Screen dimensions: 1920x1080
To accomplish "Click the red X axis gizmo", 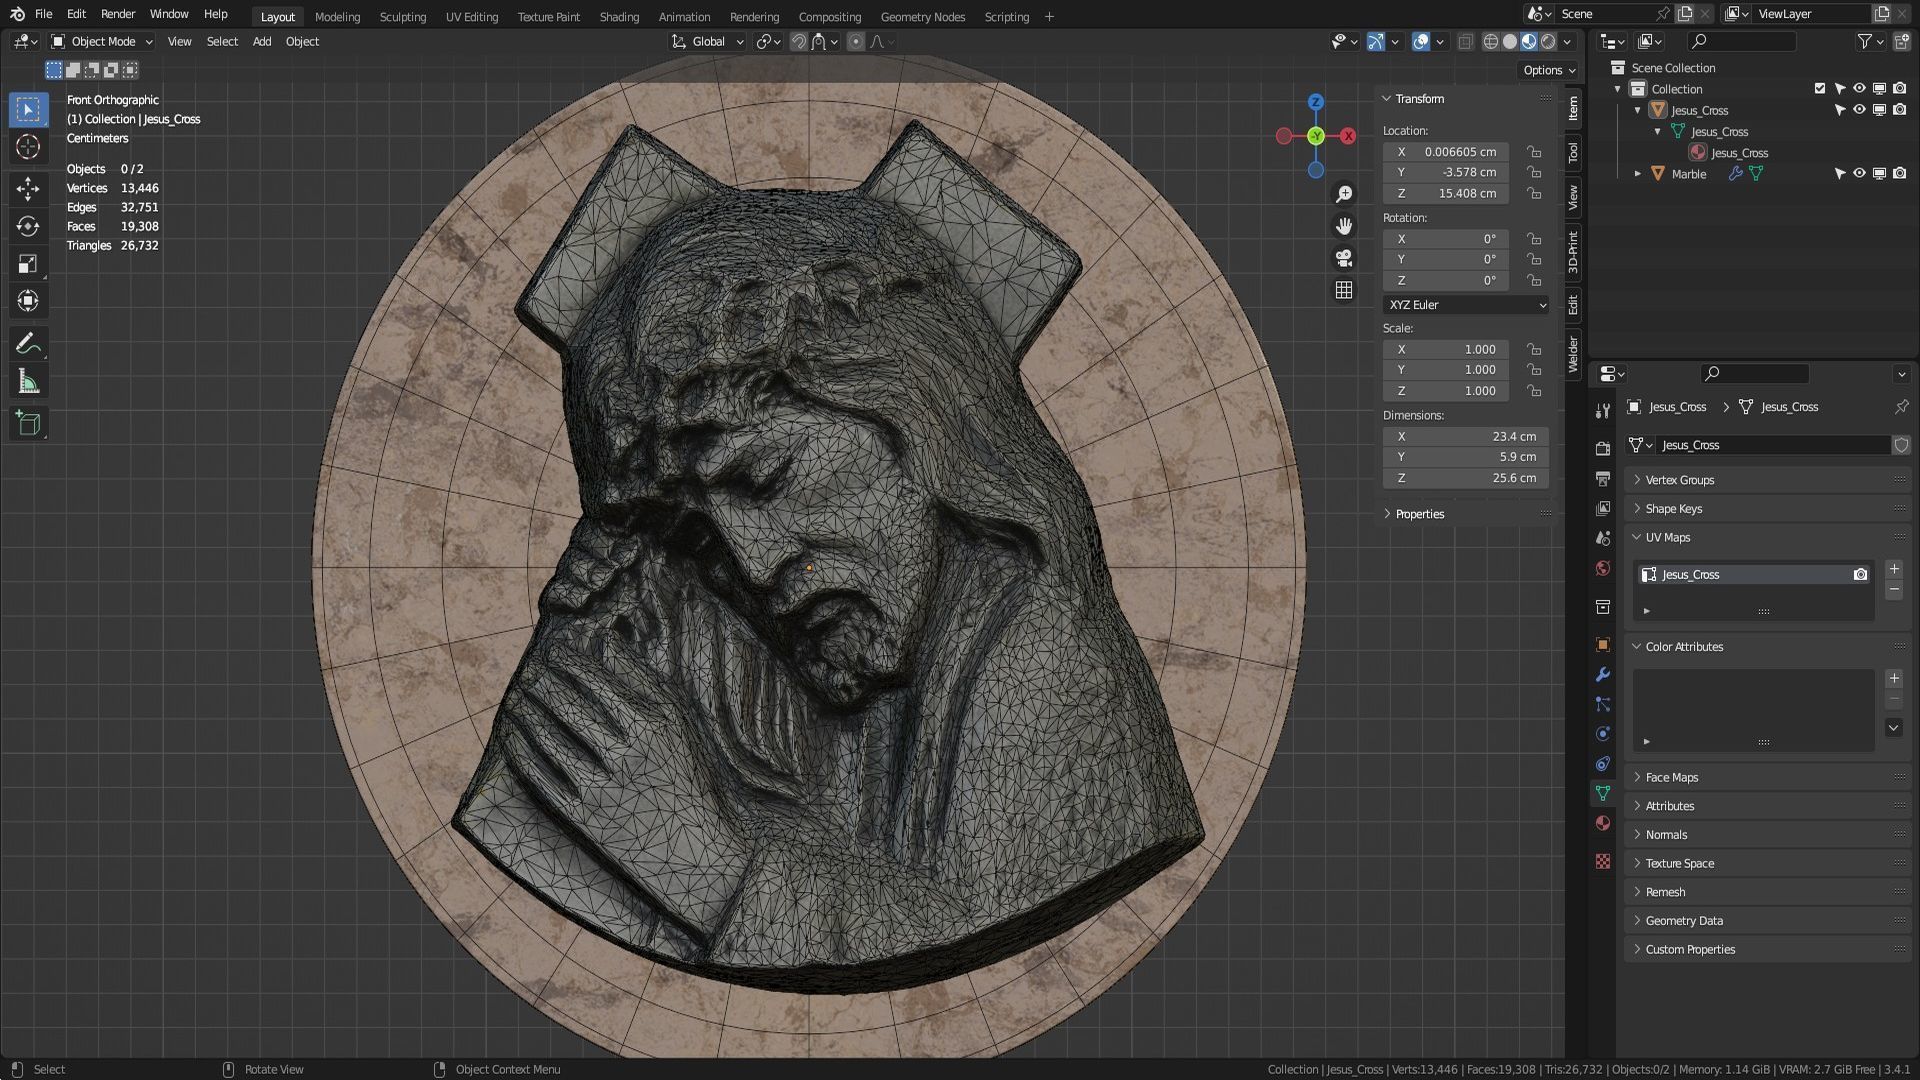I will click(x=1348, y=136).
